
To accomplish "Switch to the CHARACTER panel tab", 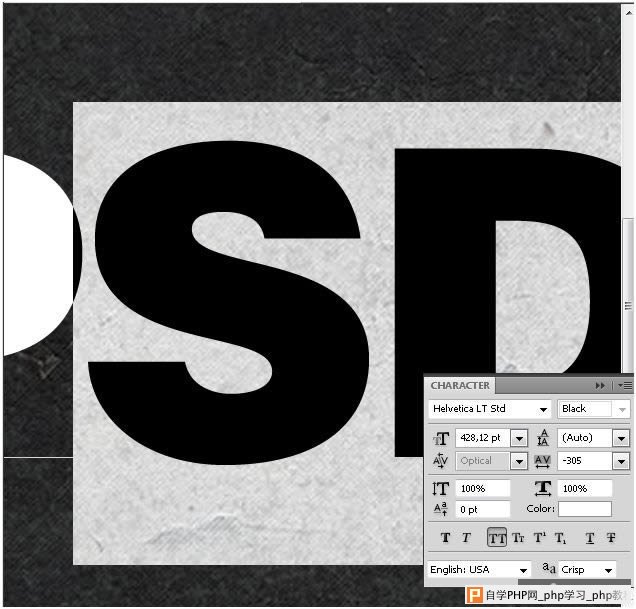I will pyautogui.click(x=460, y=385).
